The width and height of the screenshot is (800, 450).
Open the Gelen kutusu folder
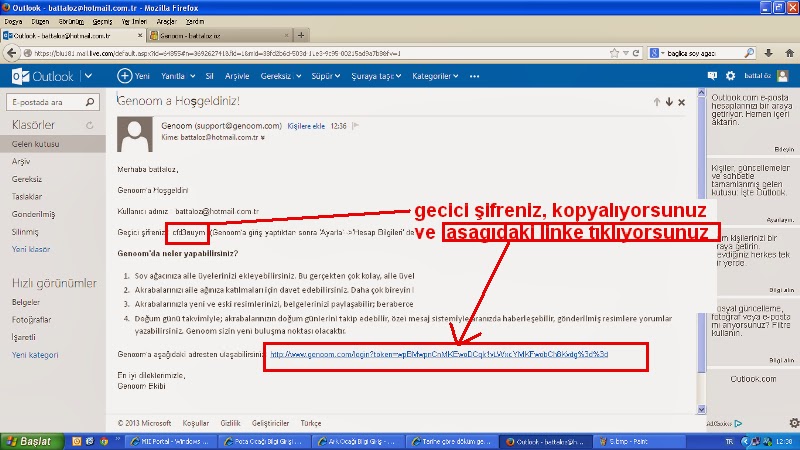[53, 144]
